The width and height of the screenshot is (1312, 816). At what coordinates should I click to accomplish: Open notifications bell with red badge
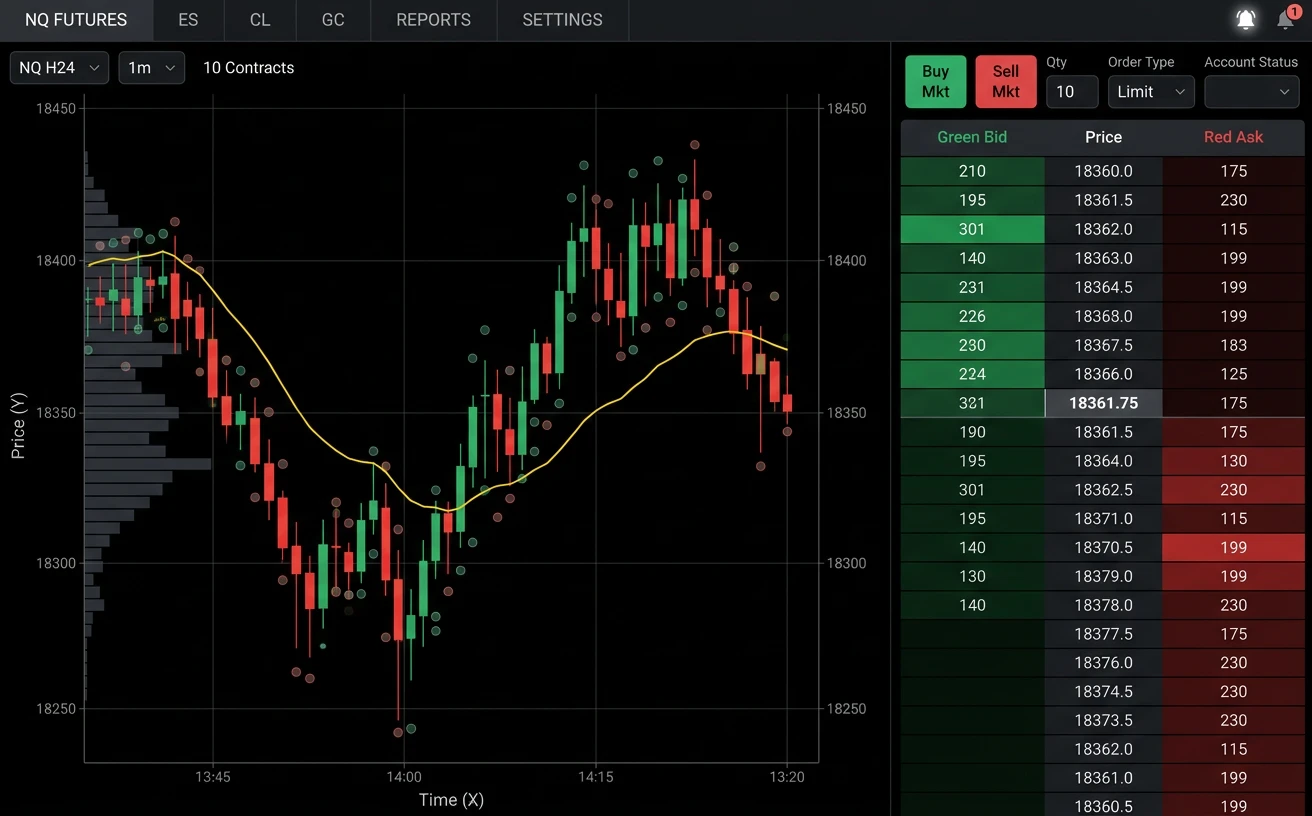pyautogui.click(x=1287, y=19)
